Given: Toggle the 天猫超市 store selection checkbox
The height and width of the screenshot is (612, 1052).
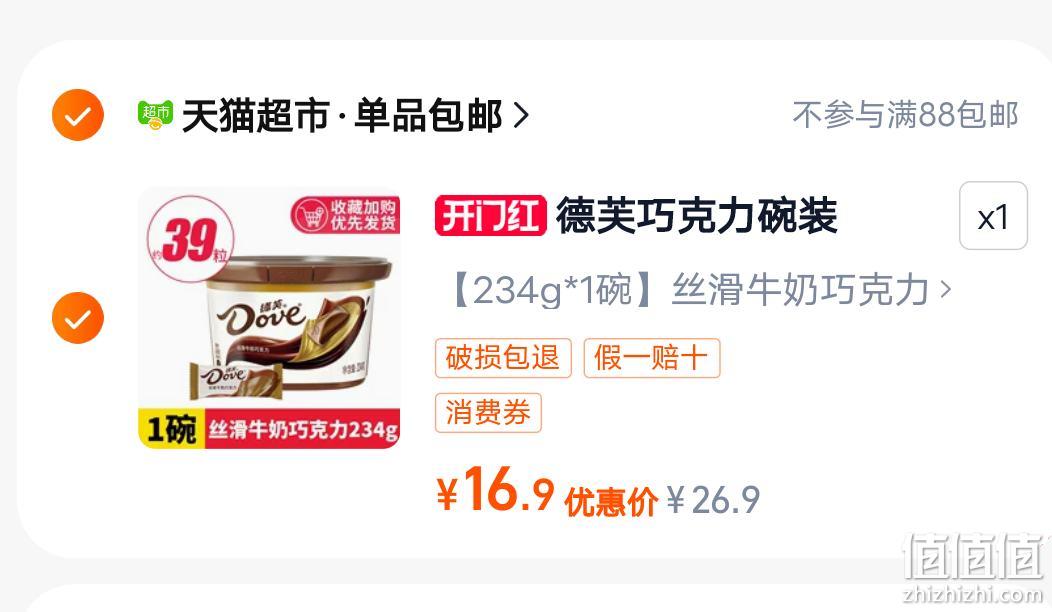Looking at the screenshot, I should click(x=78, y=115).
